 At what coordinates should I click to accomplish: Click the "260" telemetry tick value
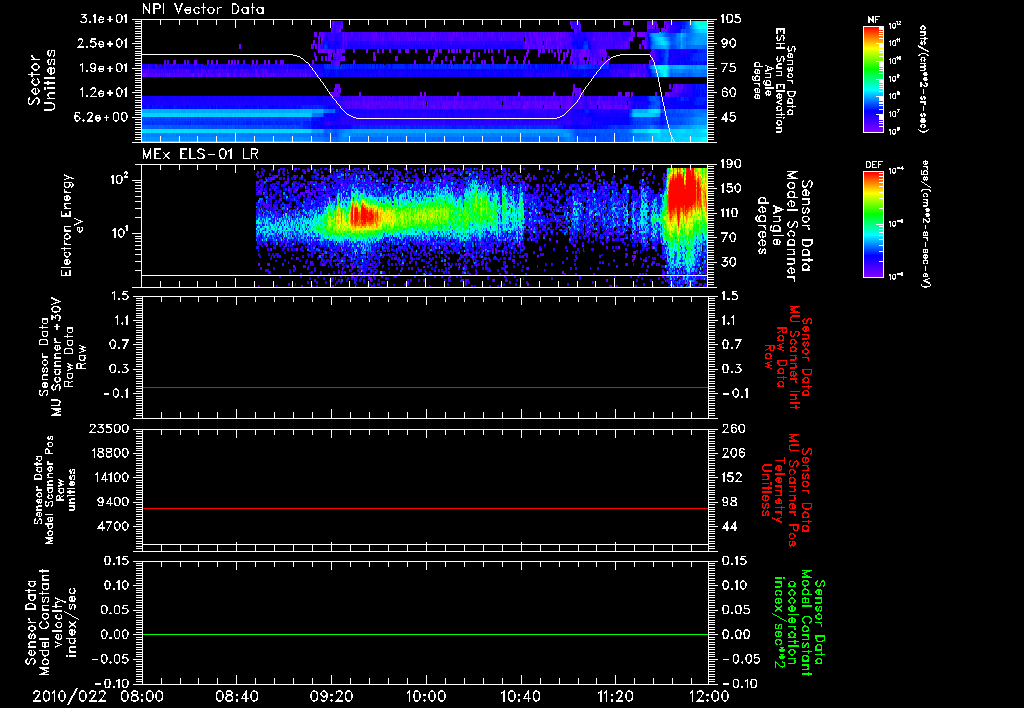pyautogui.click(x=731, y=429)
